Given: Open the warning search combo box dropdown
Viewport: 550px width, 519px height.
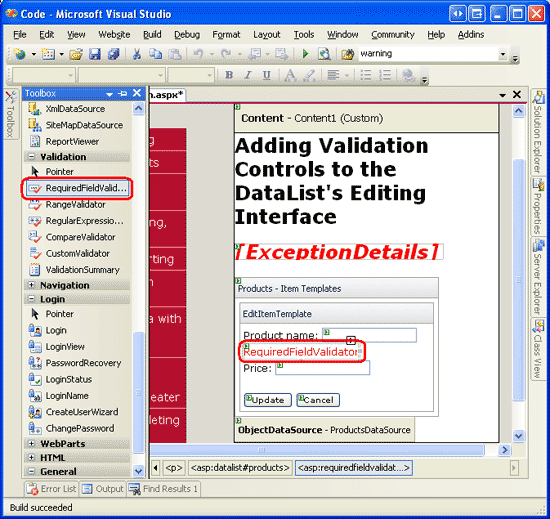Looking at the screenshot, I should (x=503, y=54).
